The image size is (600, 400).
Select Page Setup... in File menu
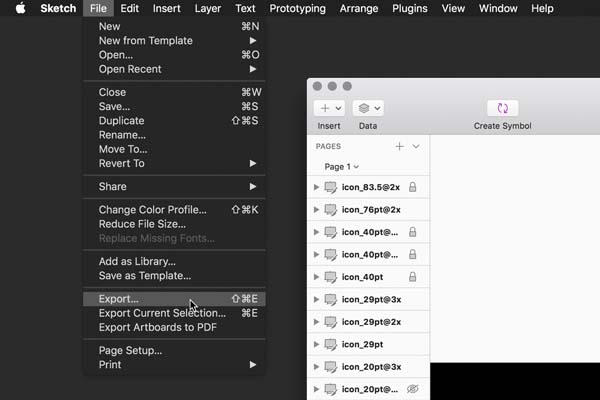pyautogui.click(x=174, y=350)
